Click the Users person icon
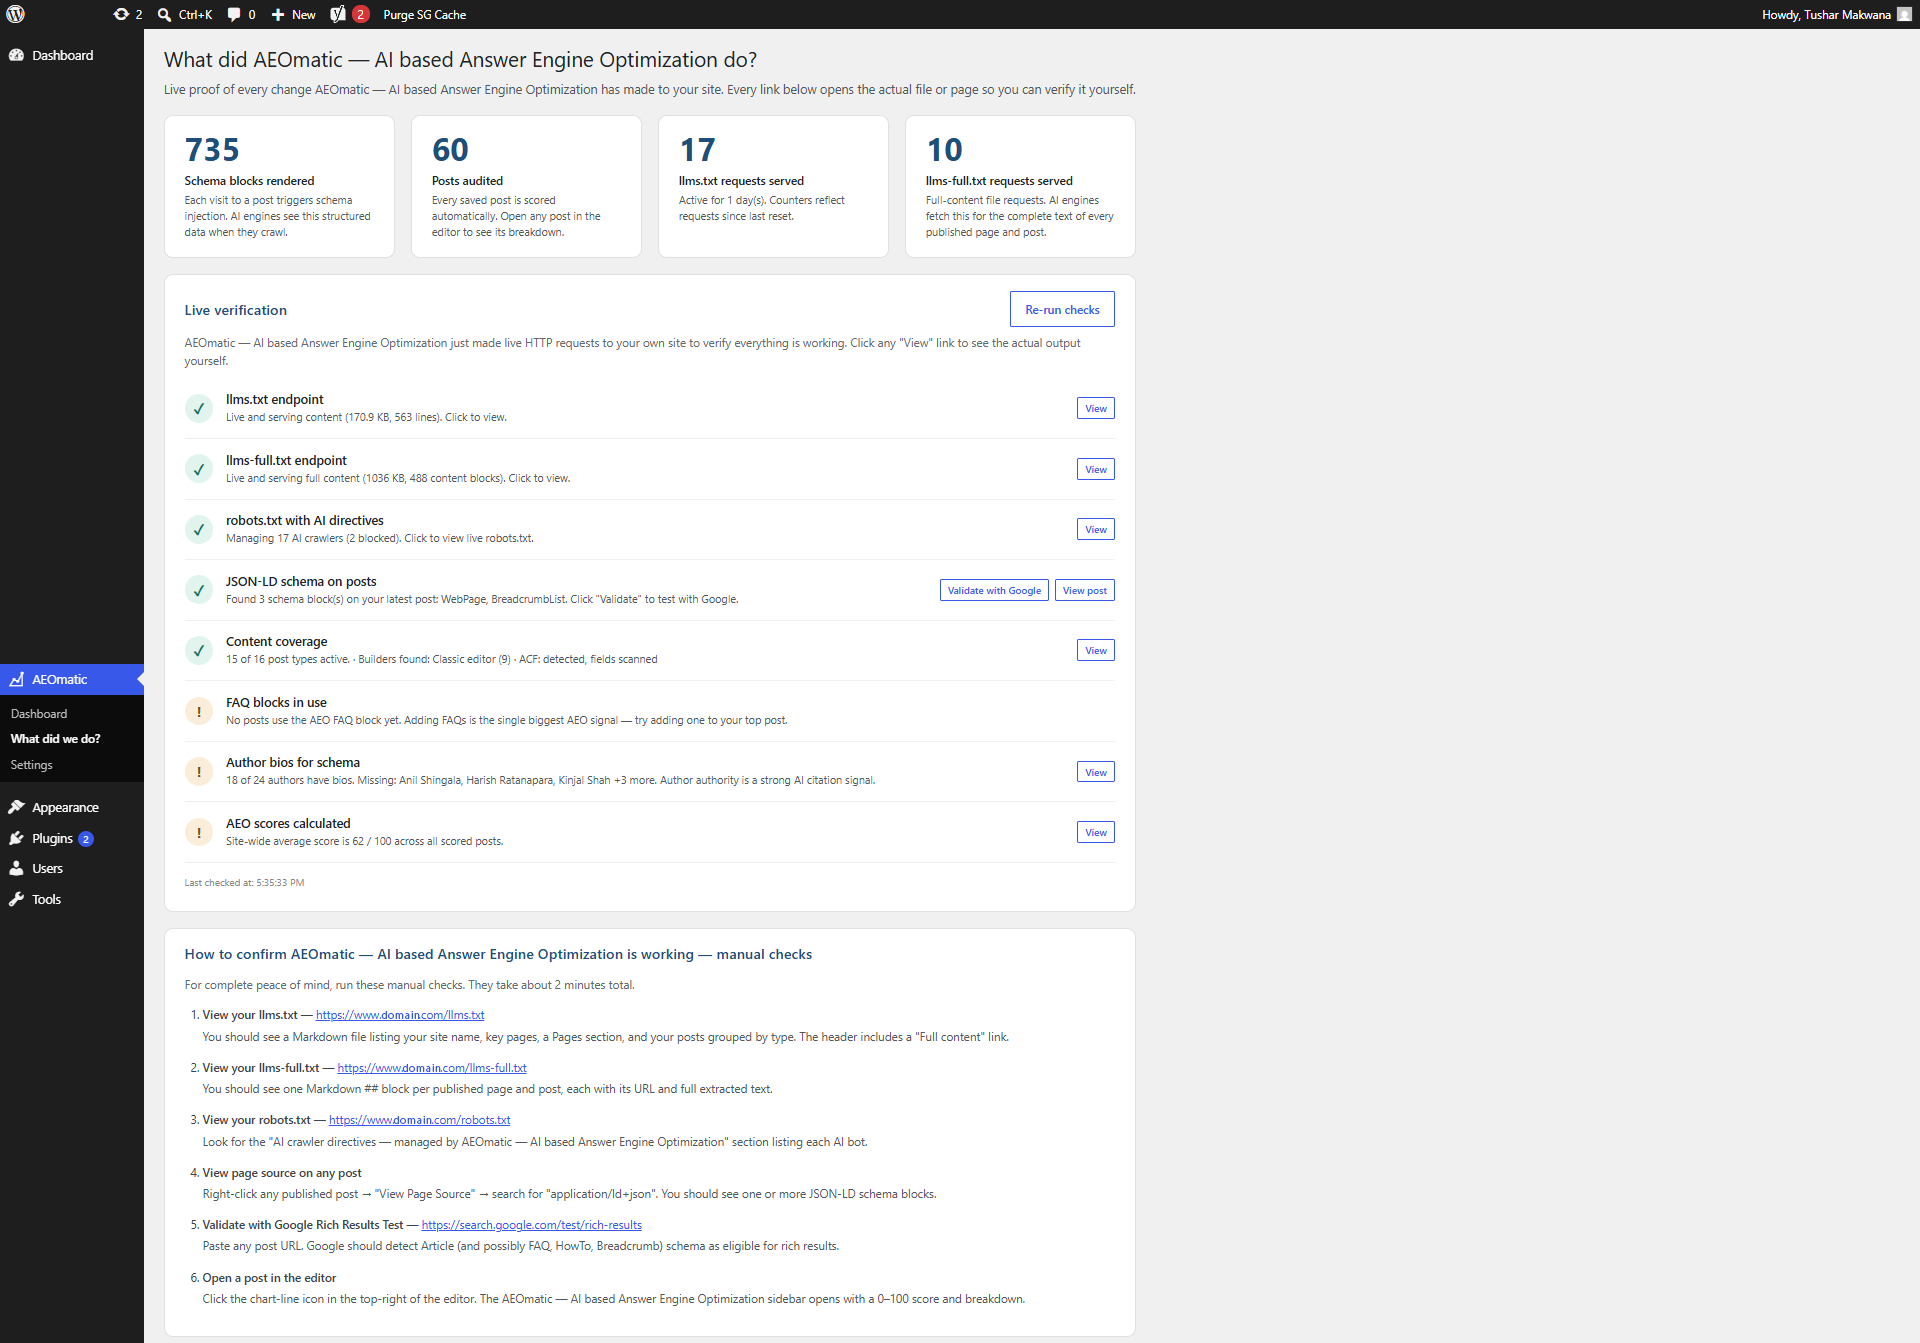 (x=16, y=868)
